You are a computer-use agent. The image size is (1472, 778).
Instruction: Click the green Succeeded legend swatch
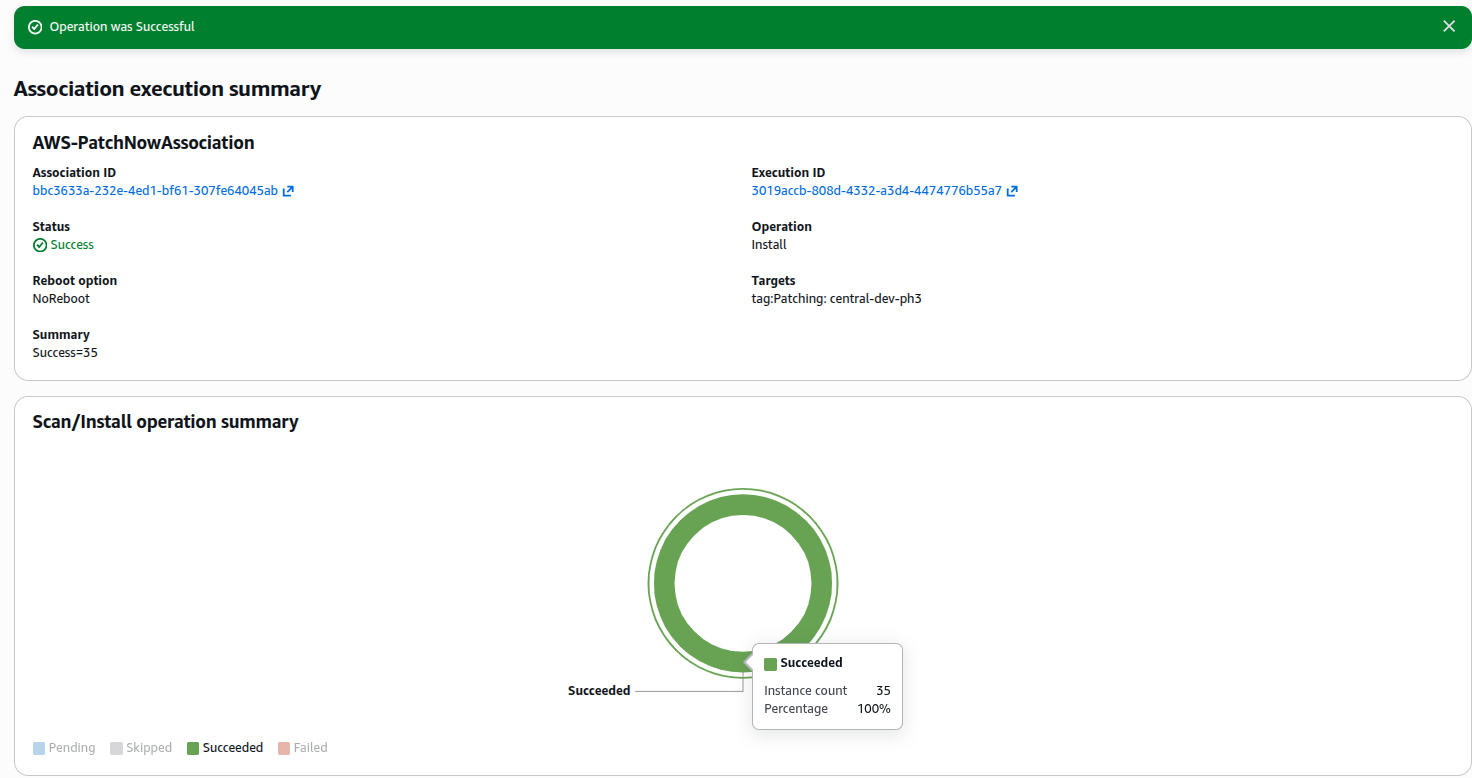click(193, 748)
